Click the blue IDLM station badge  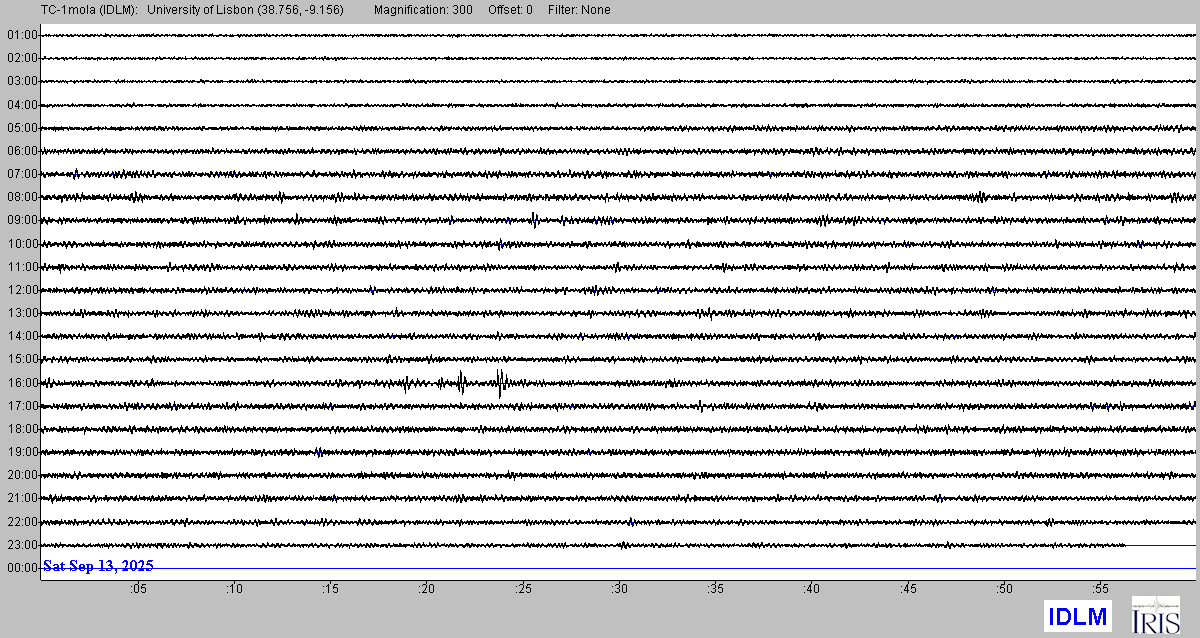click(x=1078, y=616)
